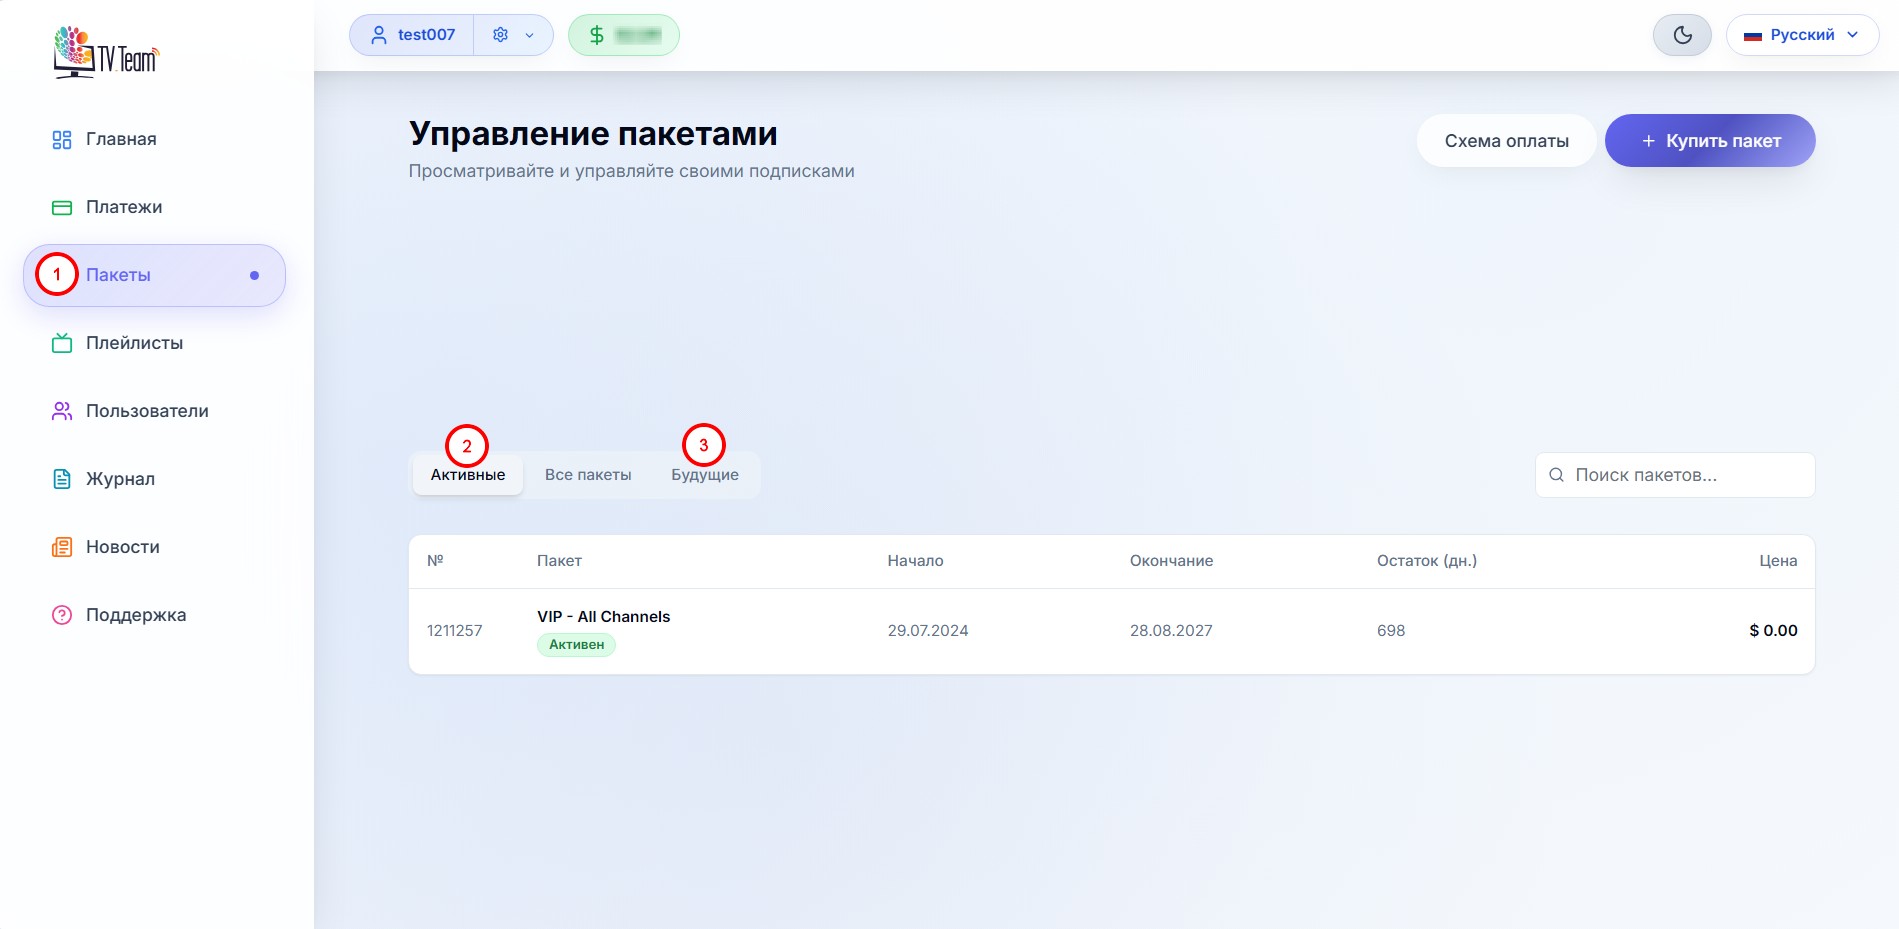1899x929 pixels.
Task: Open Главная dashboard from sidebar
Action: [x=120, y=139]
